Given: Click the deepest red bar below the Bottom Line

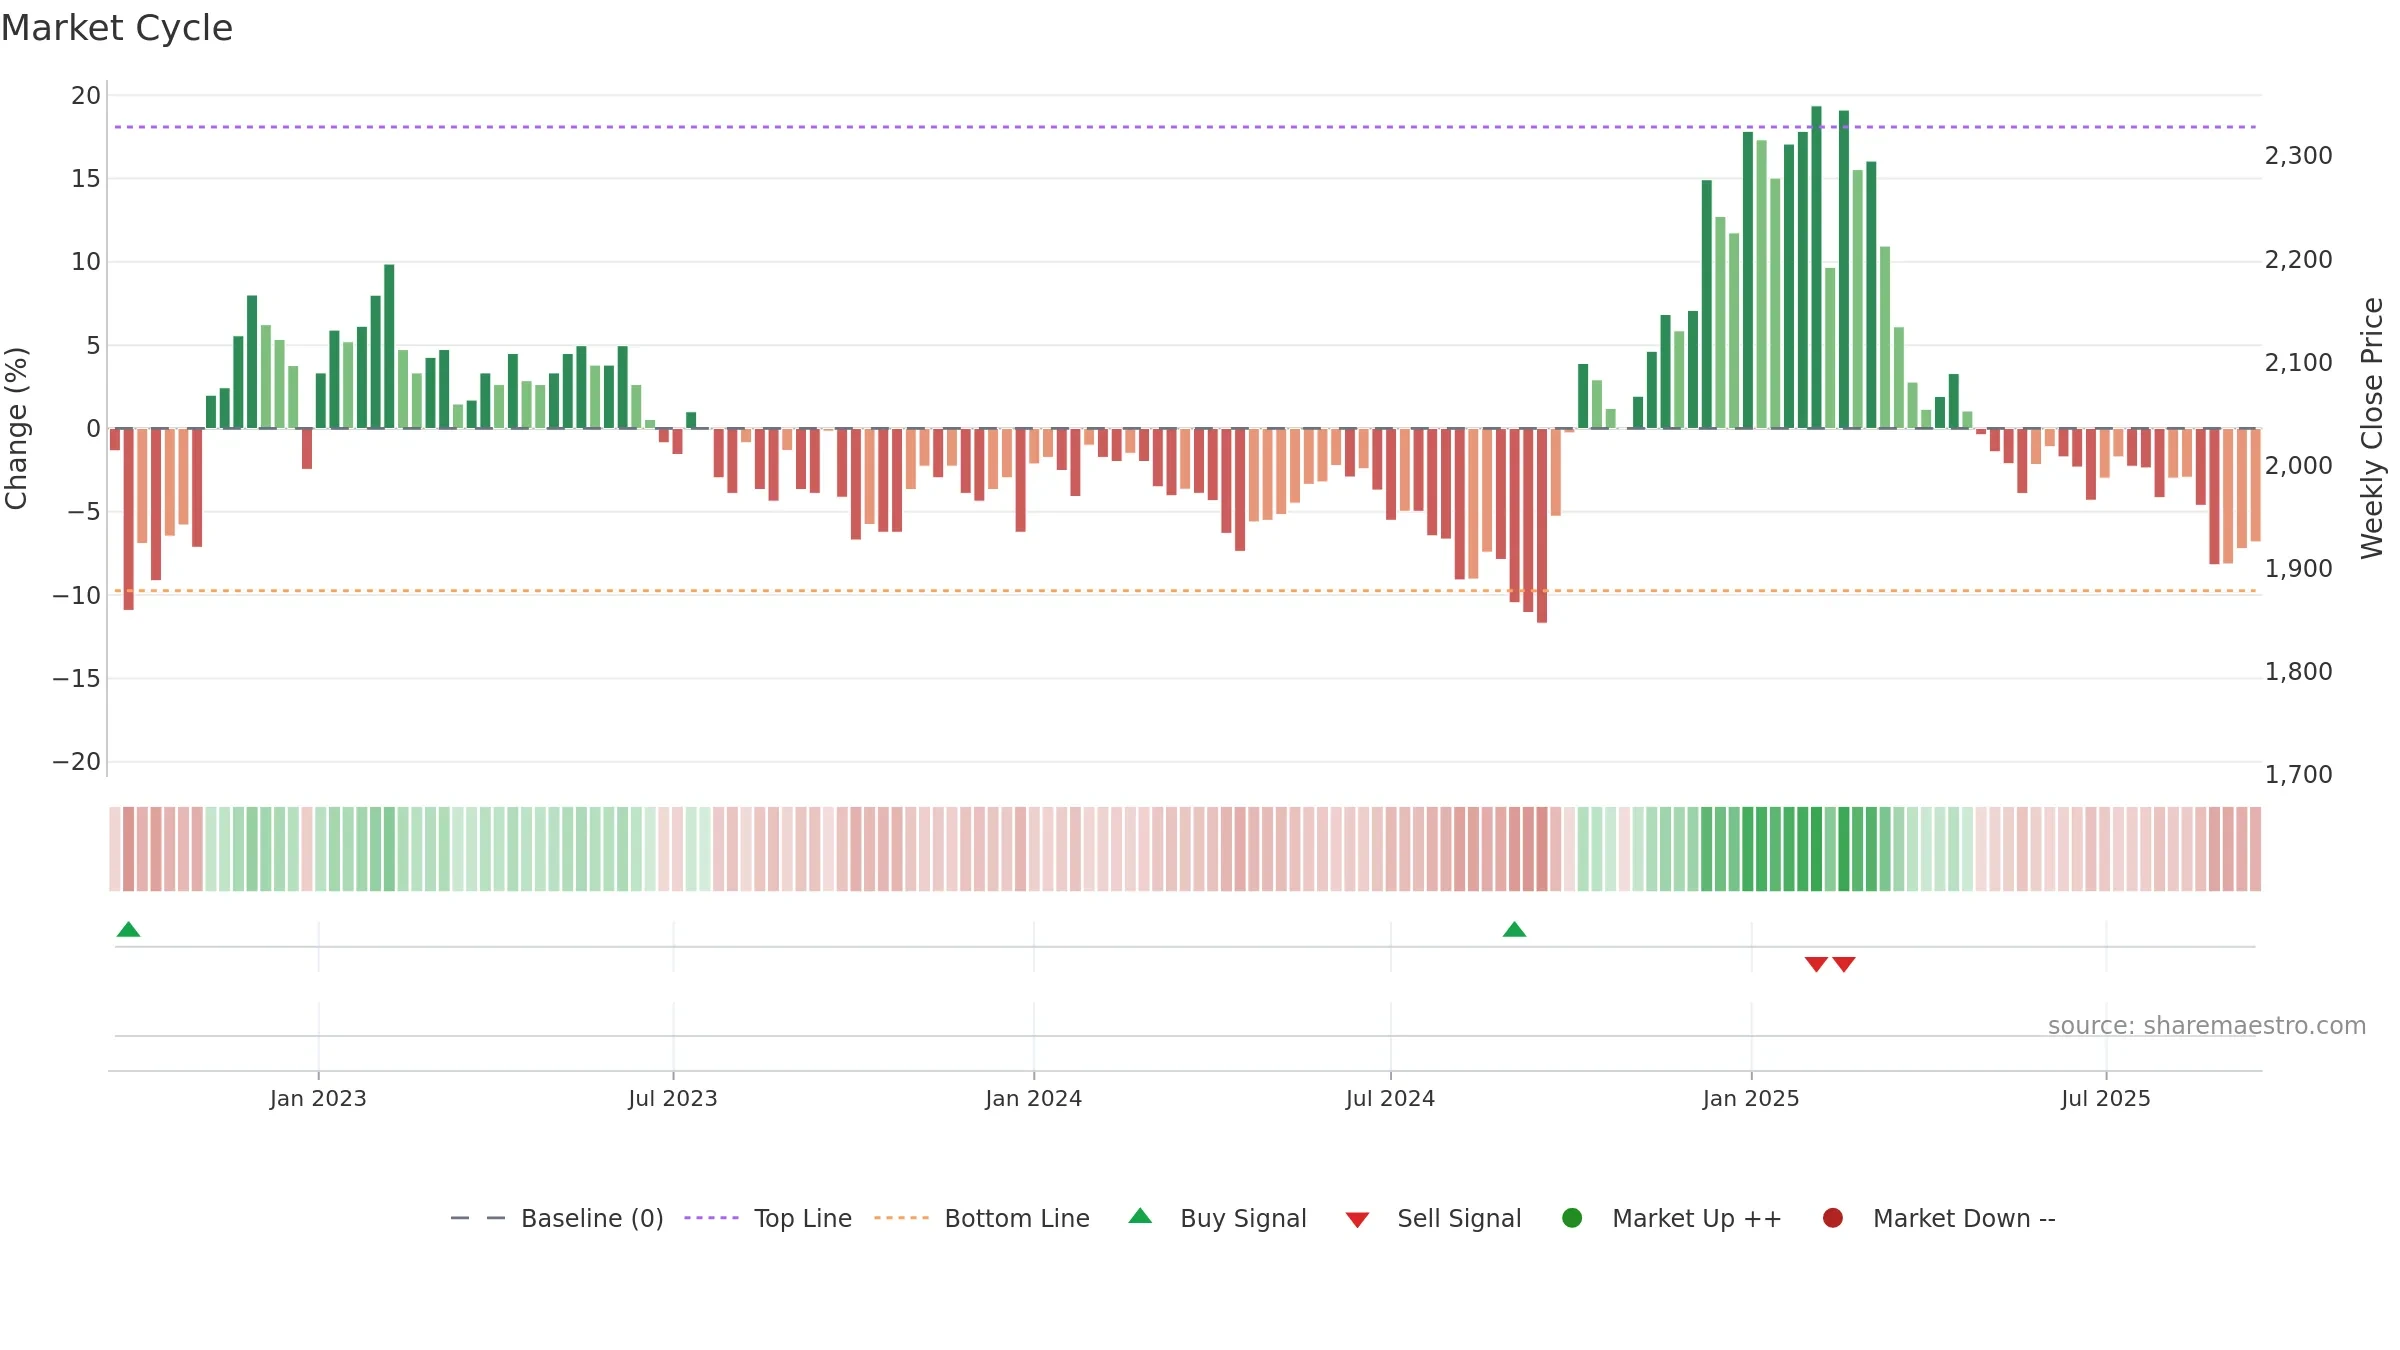Looking at the screenshot, I should [1542, 526].
